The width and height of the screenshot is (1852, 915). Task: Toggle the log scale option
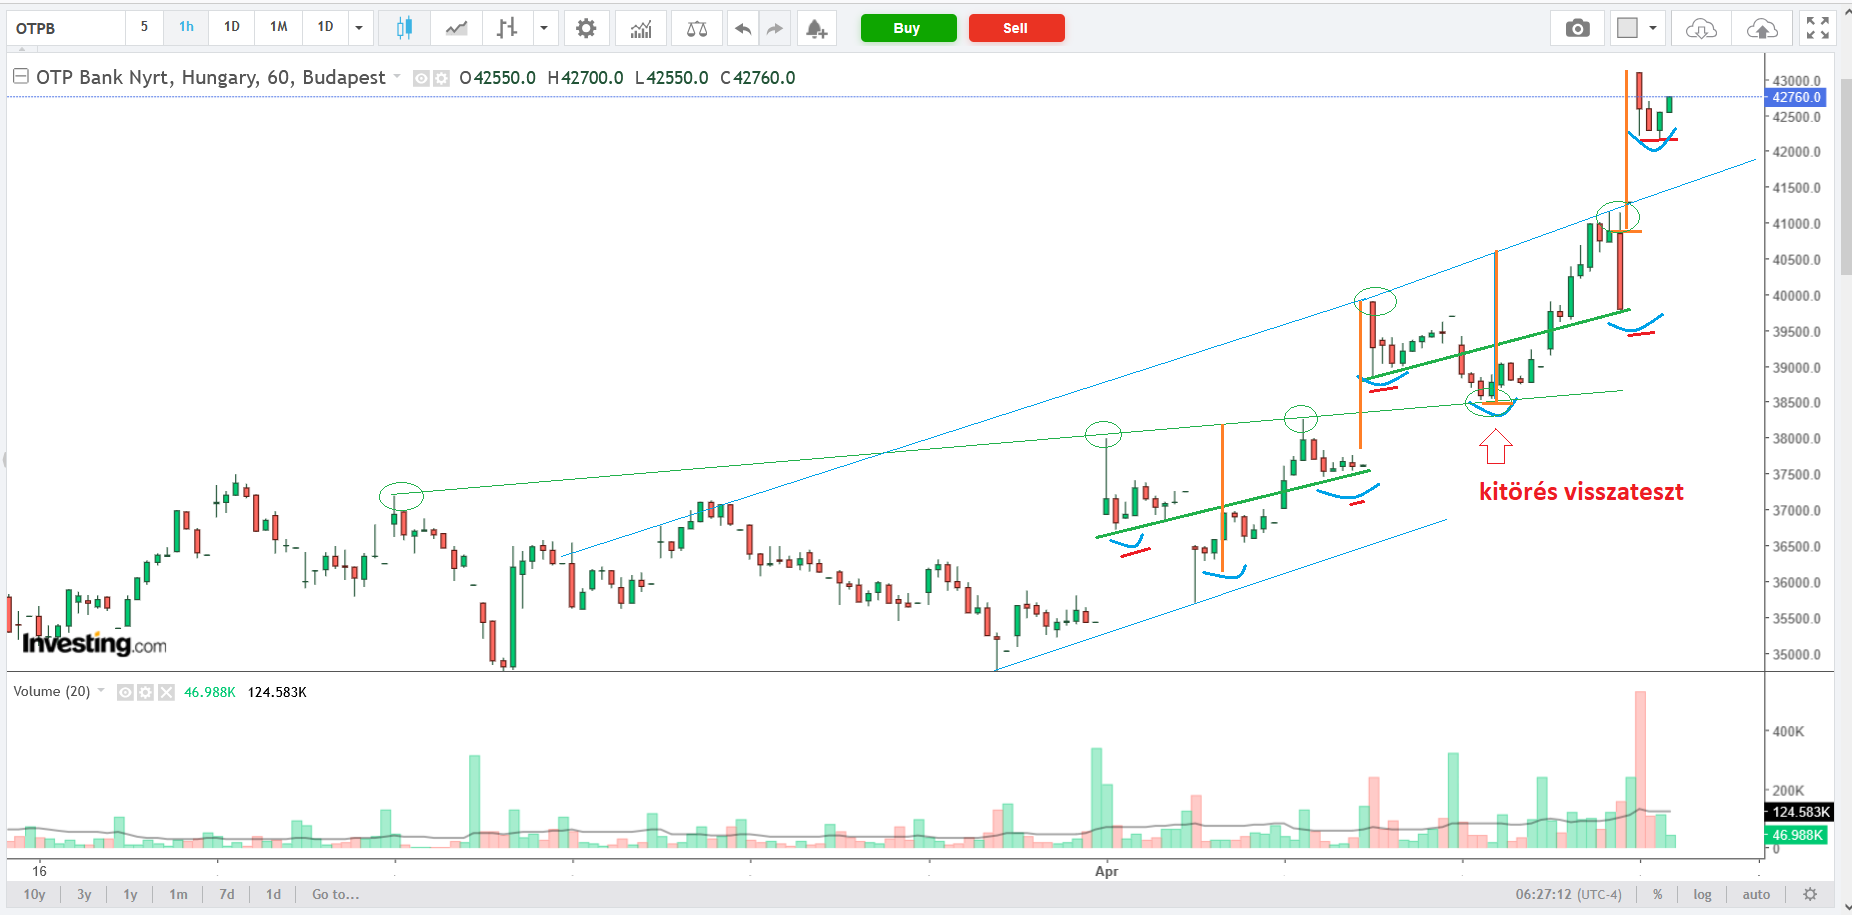click(x=1702, y=894)
